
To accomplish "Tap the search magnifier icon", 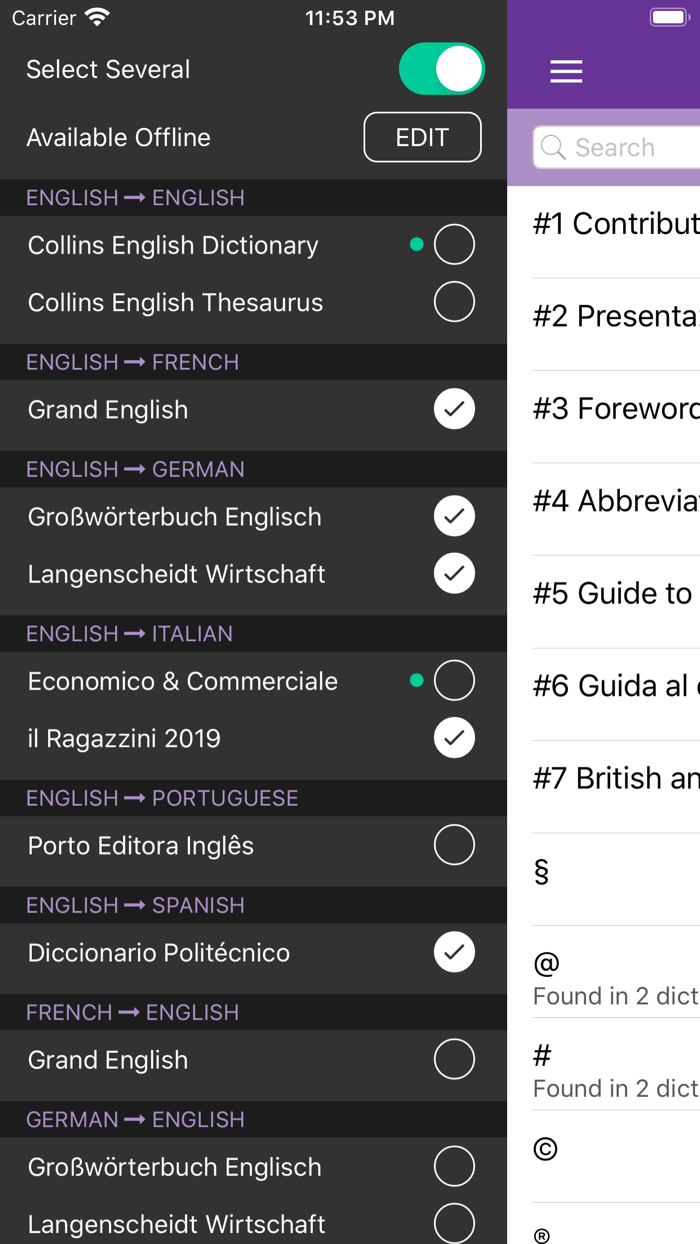I will [551, 147].
